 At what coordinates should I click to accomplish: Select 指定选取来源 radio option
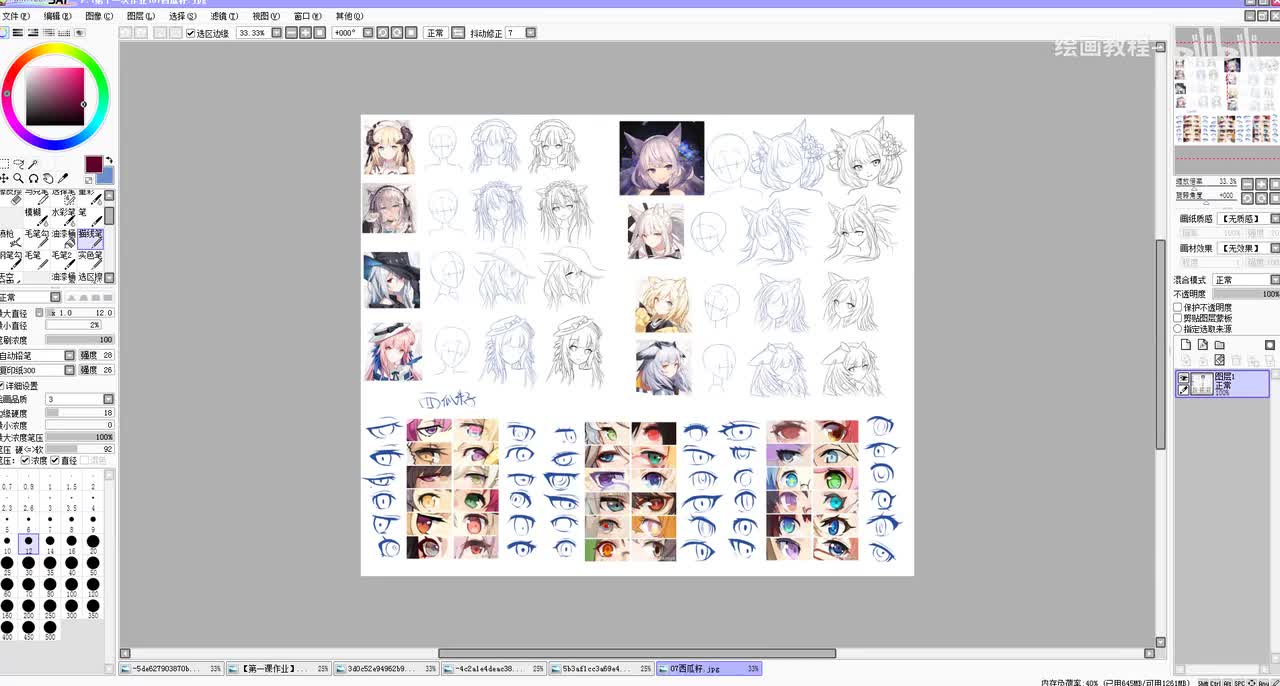coord(1178,329)
